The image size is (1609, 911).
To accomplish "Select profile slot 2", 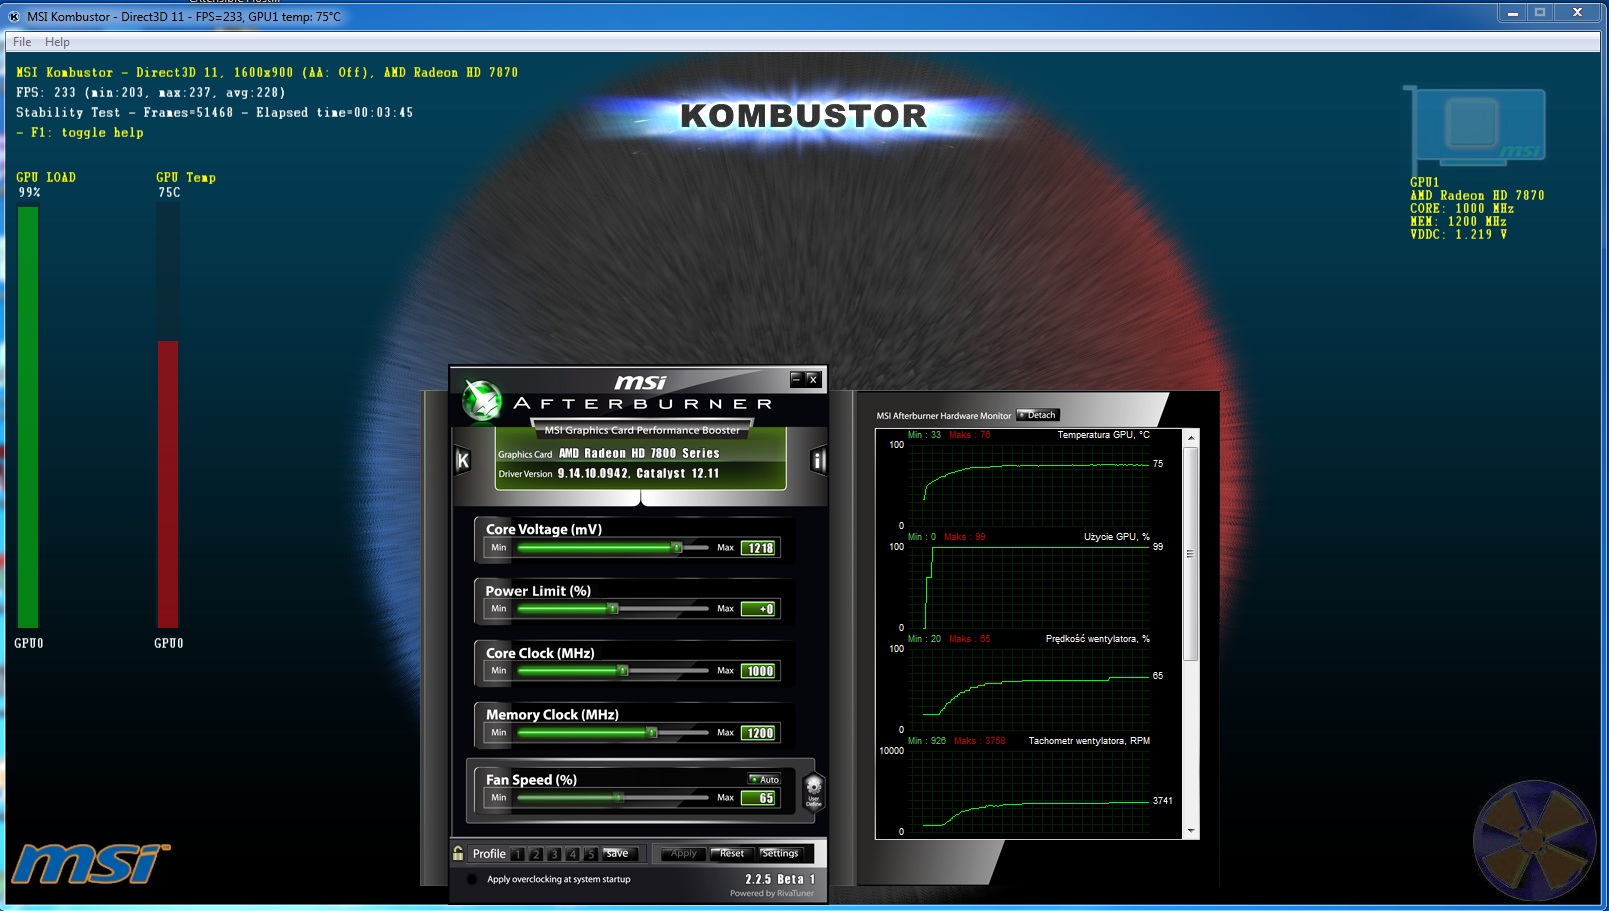I will pos(536,854).
